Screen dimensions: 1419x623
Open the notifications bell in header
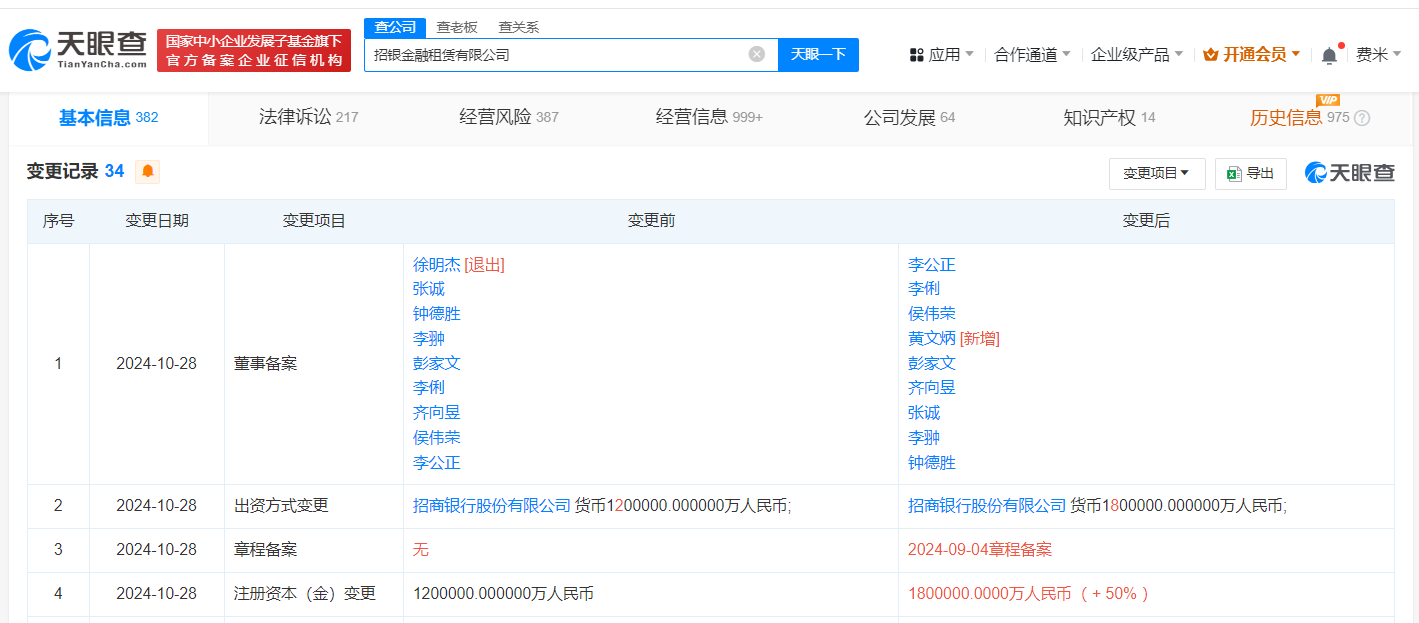(x=1329, y=55)
